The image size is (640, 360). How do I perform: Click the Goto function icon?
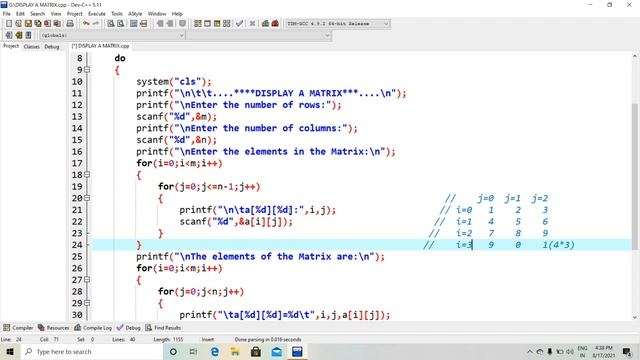click(x=133, y=24)
